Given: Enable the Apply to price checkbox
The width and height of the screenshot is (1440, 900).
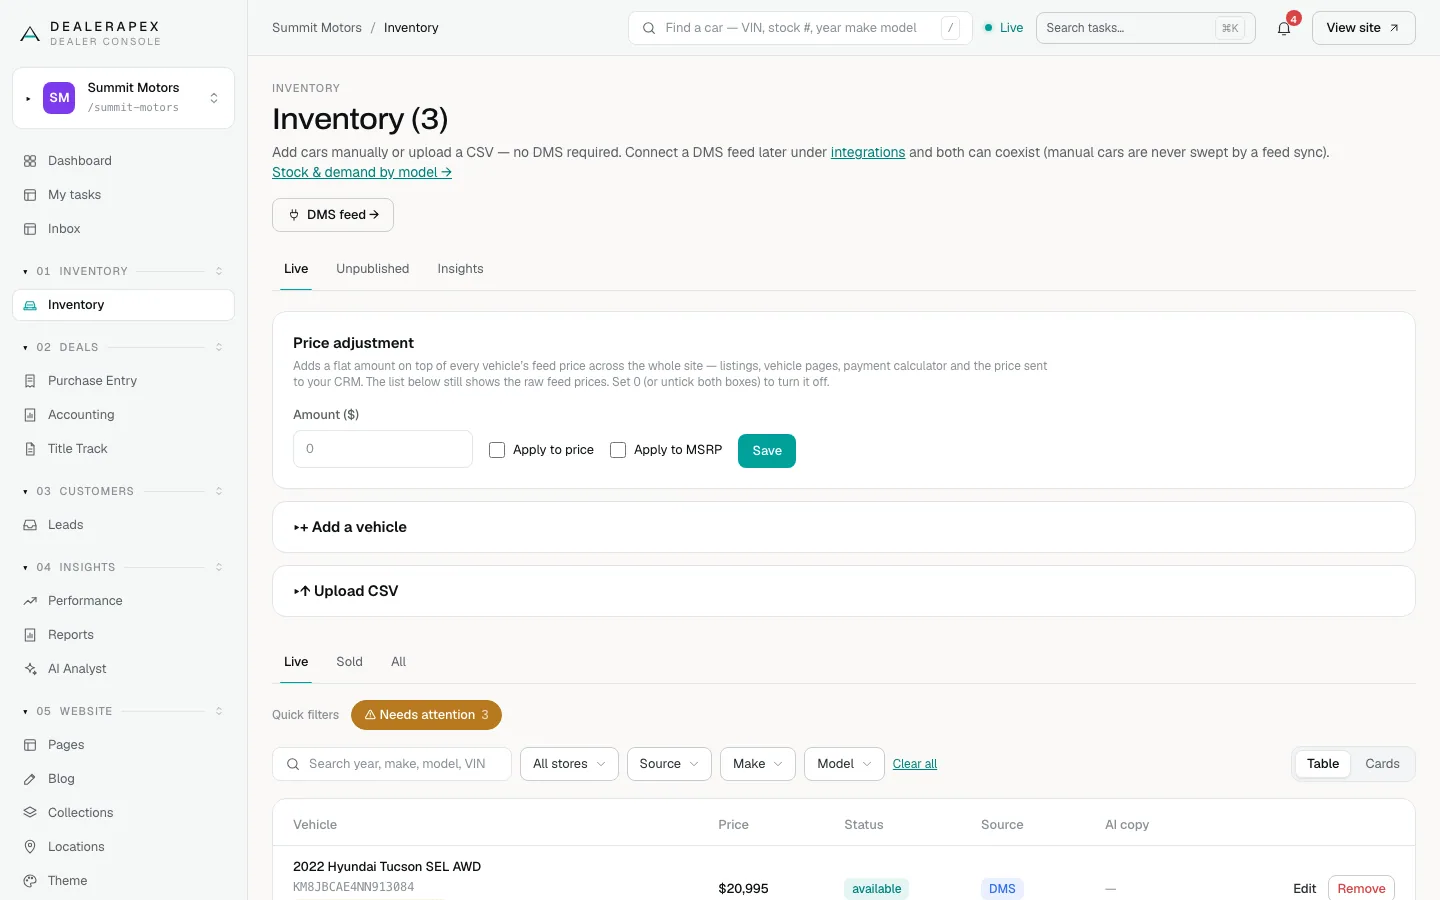Looking at the screenshot, I should pos(497,450).
